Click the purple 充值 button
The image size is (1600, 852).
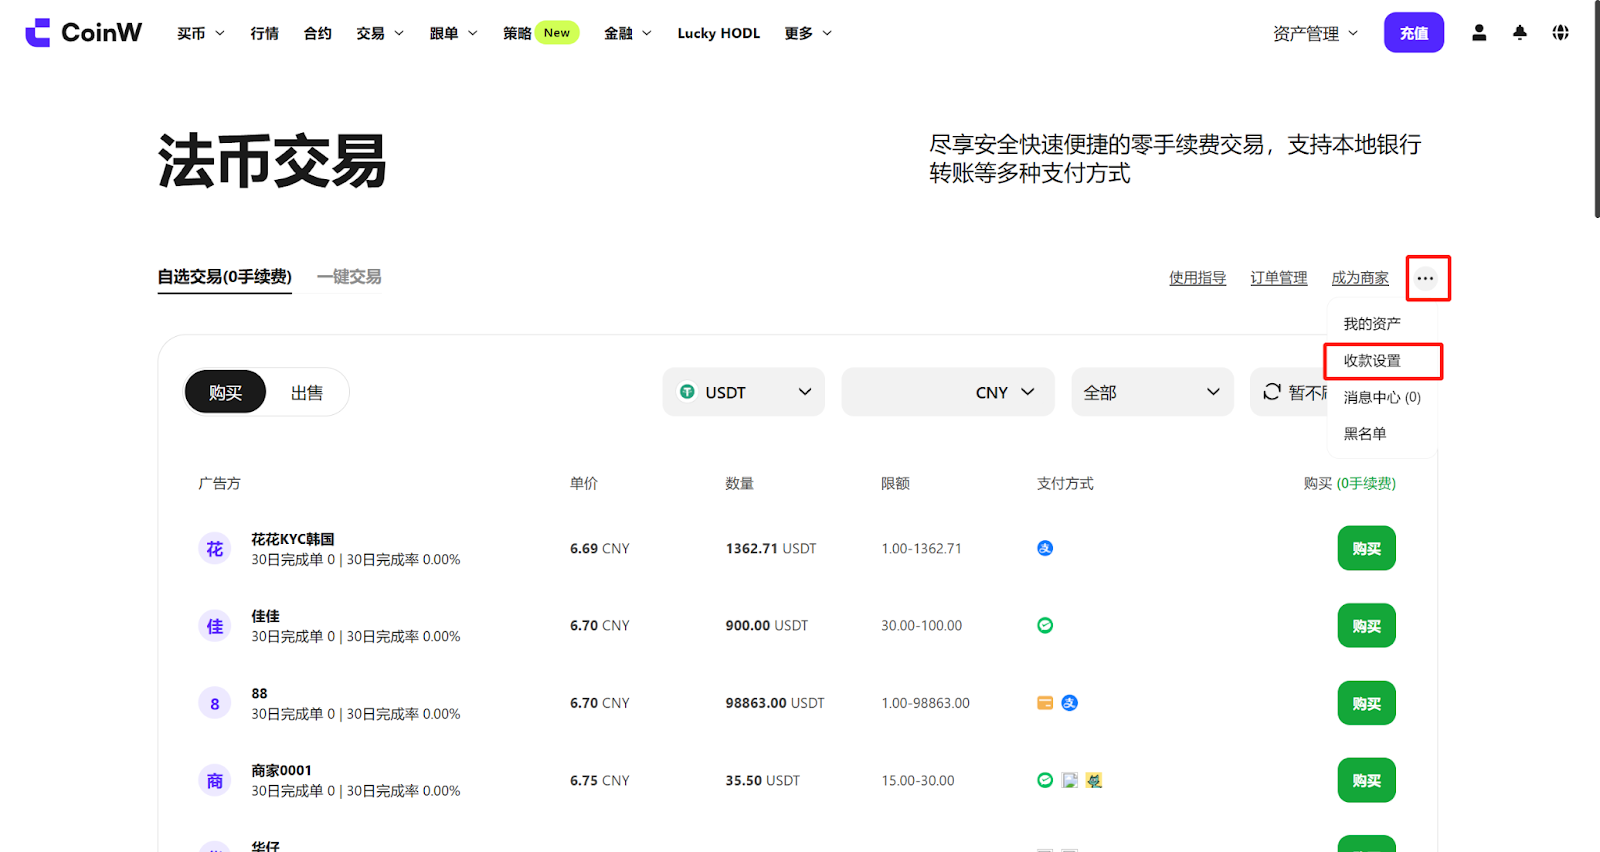point(1413,33)
